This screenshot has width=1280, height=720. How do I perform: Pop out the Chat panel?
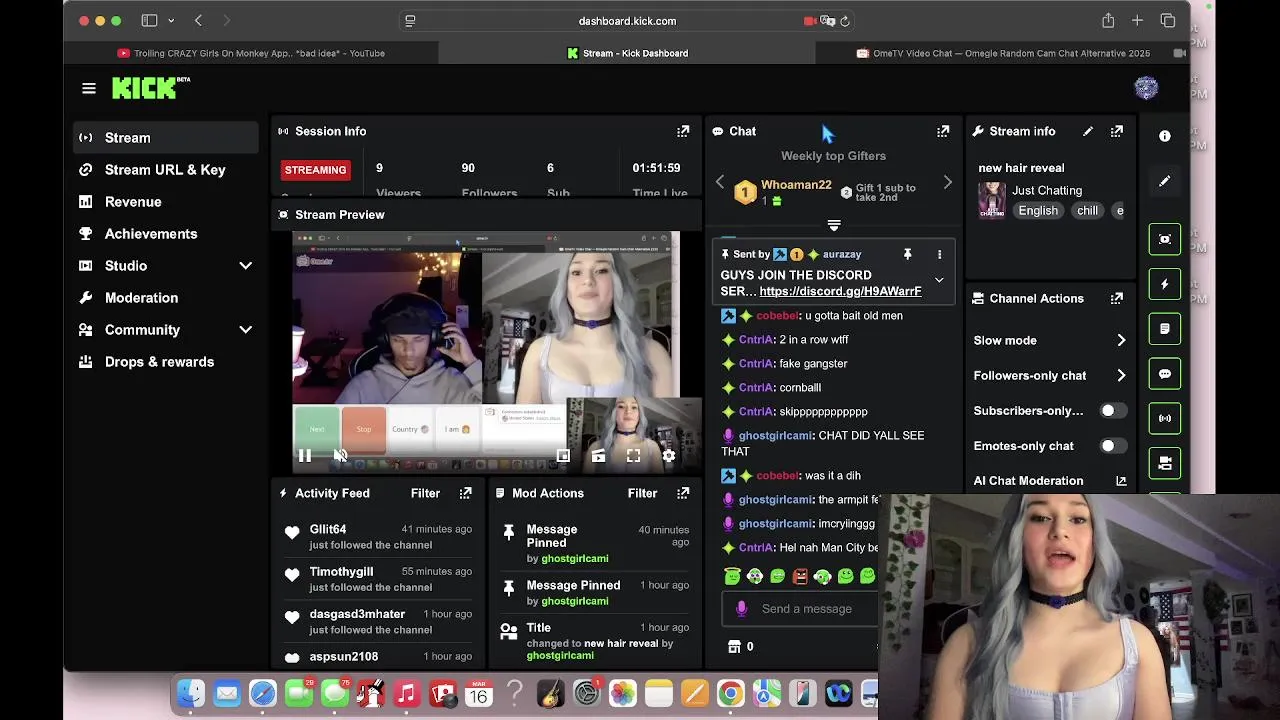(x=943, y=131)
